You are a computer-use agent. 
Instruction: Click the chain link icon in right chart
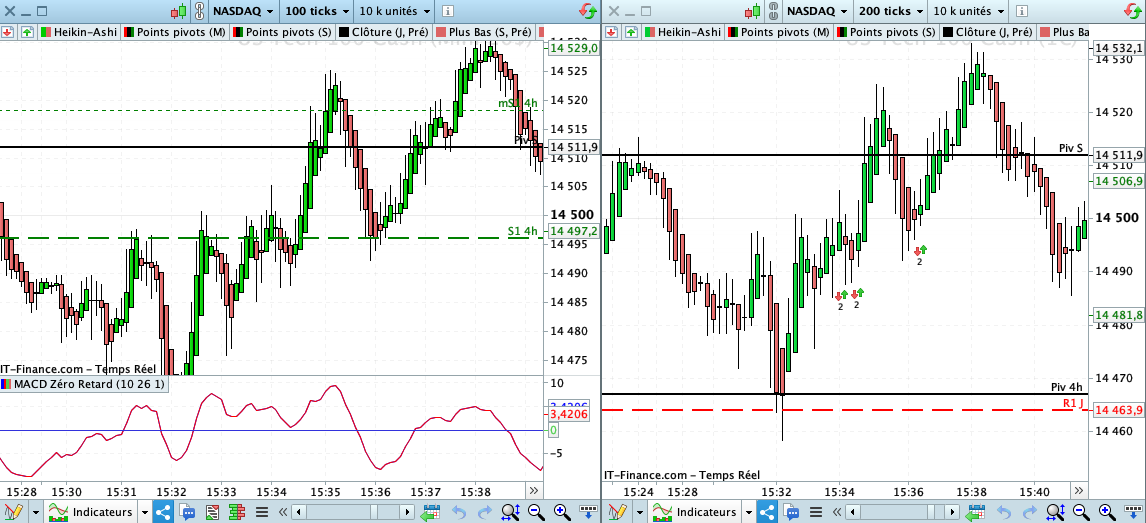(772, 11)
